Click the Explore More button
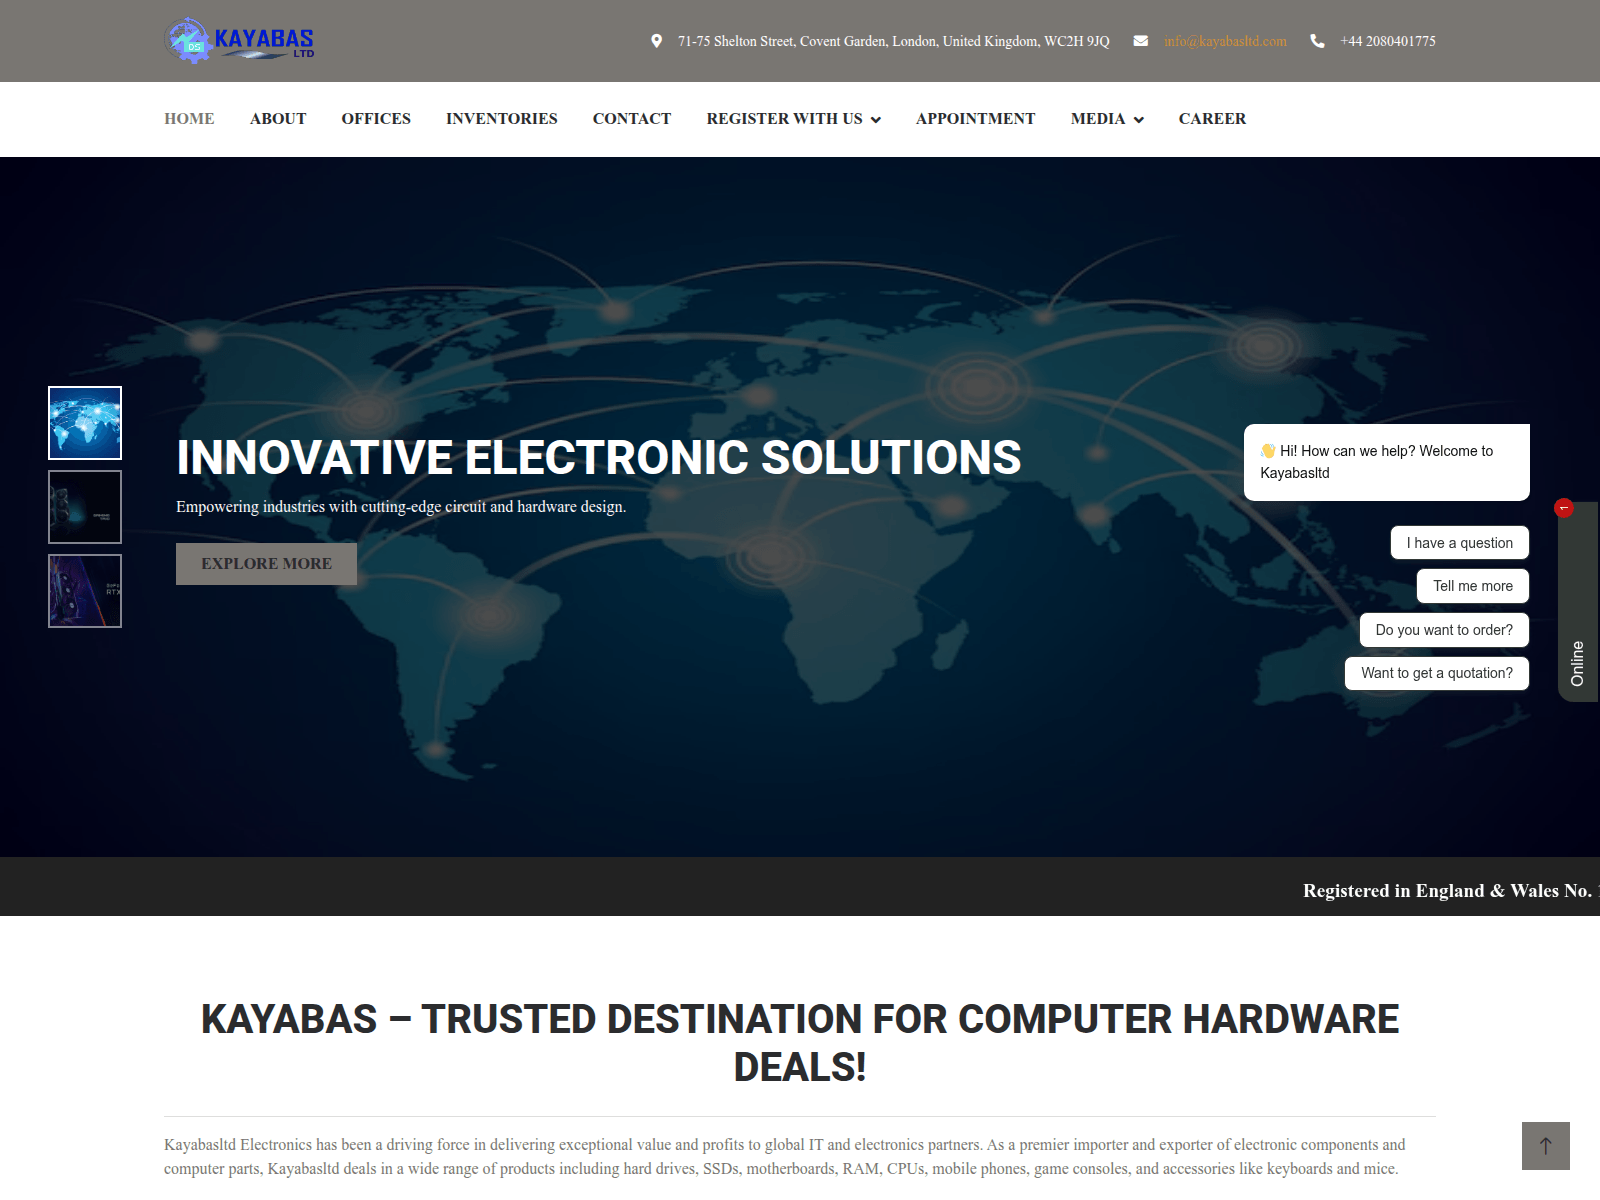This screenshot has width=1600, height=1200. point(266,564)
